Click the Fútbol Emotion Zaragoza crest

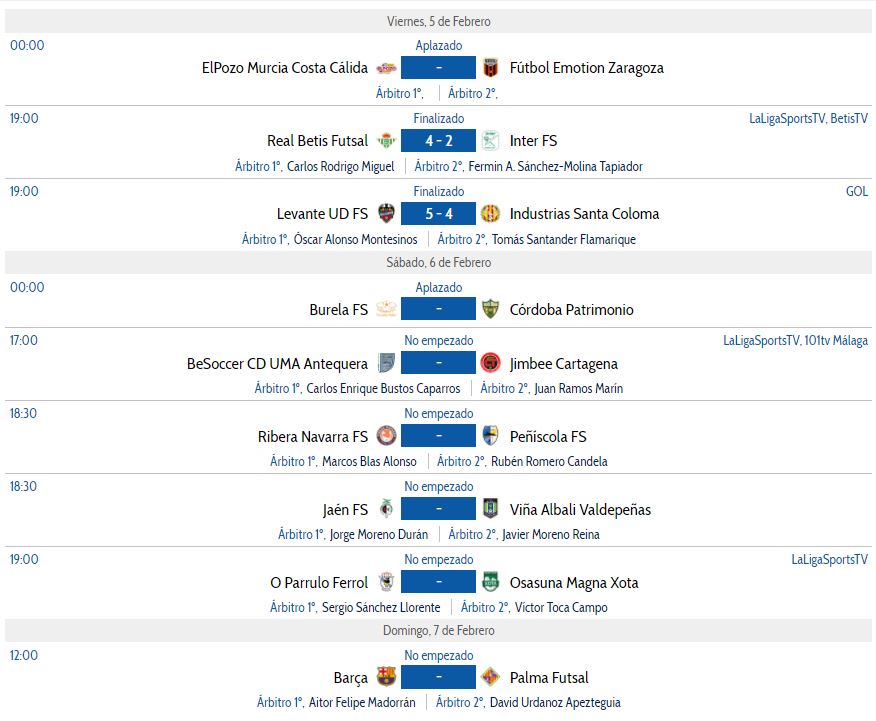coord(490,68)
